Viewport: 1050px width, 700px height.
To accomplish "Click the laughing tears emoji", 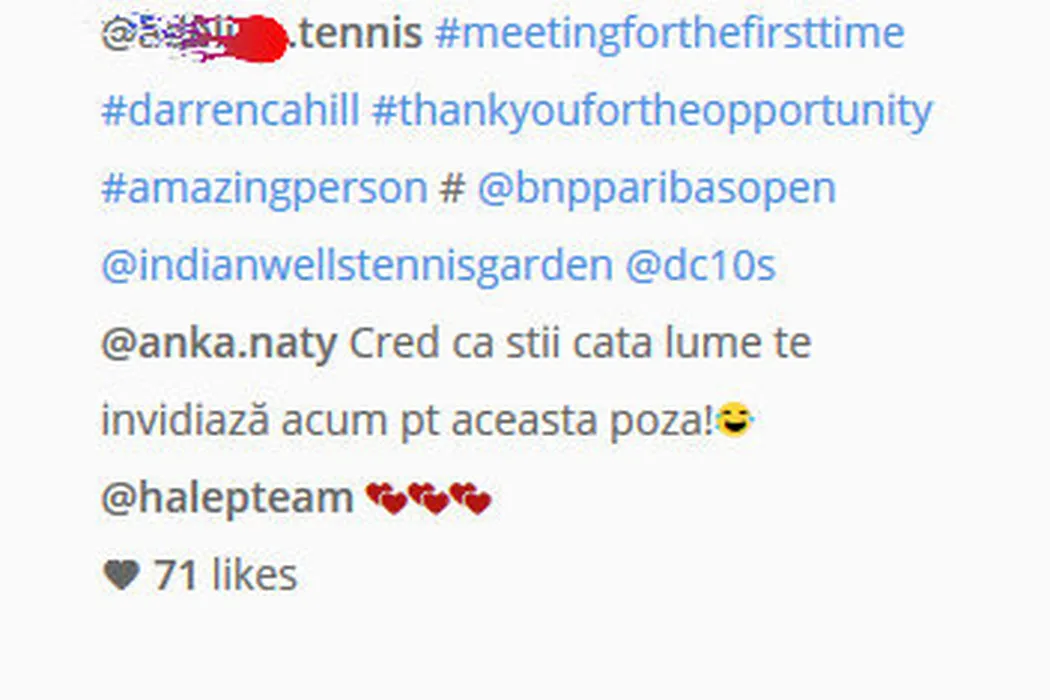I will click(x=735, y=420).
